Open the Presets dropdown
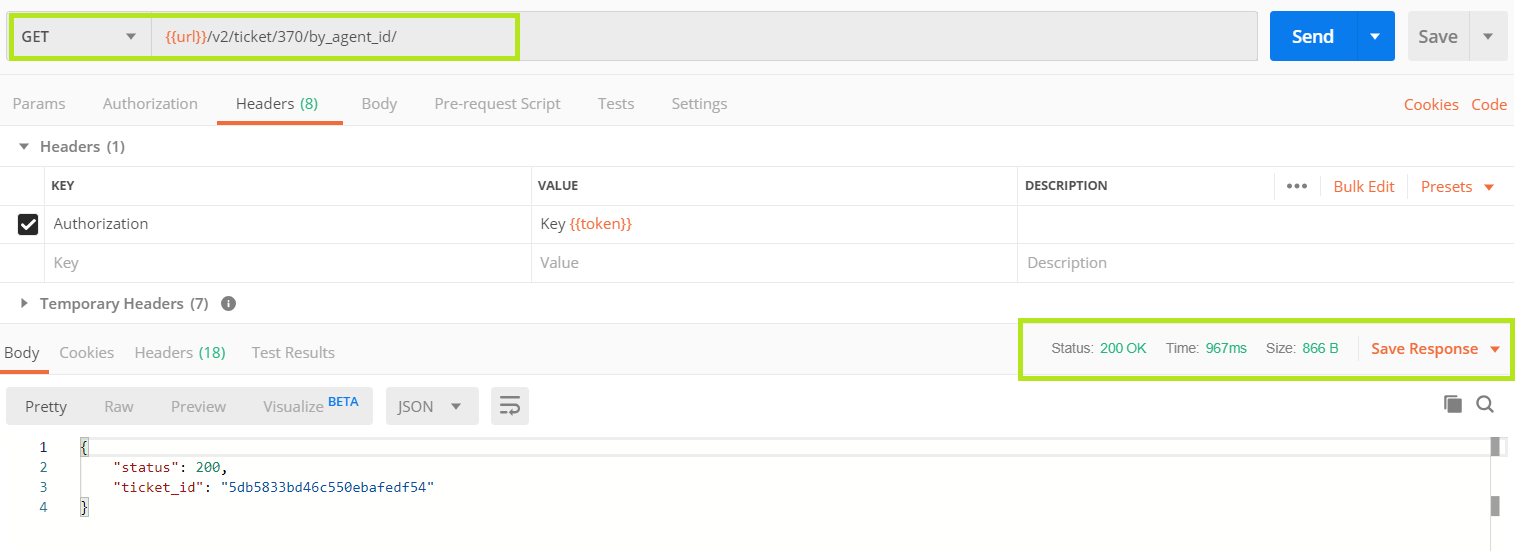The height and width of the screenshot is (551, 1529). tap(1457, 186)
